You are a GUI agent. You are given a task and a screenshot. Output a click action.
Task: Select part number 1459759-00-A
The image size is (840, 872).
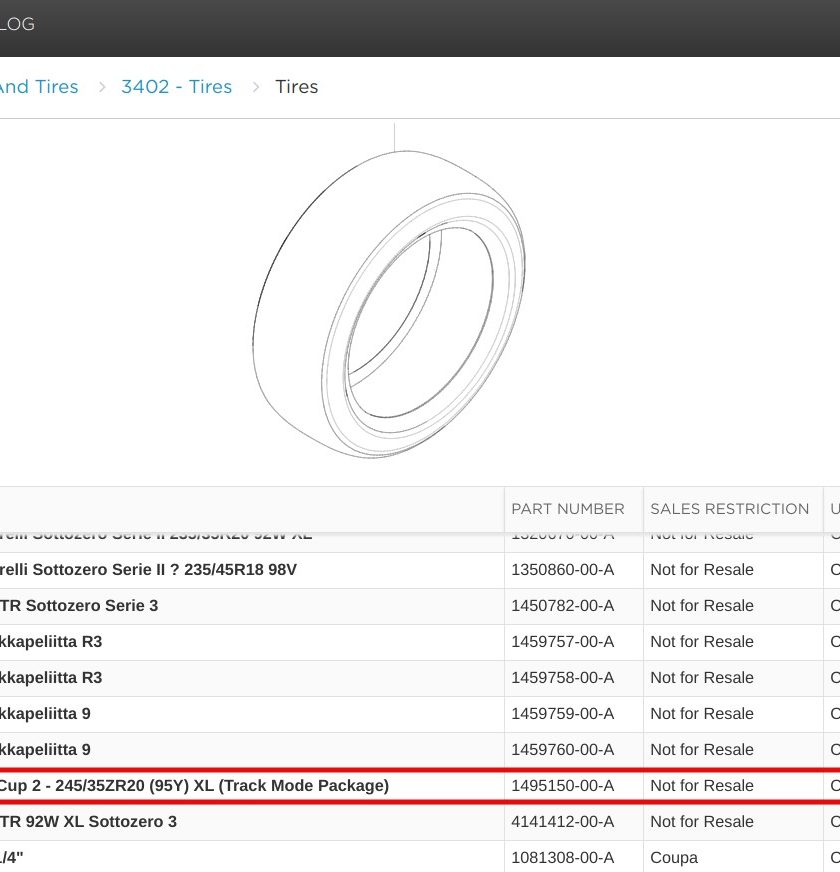pyautogui.click(x=562, y=714)
